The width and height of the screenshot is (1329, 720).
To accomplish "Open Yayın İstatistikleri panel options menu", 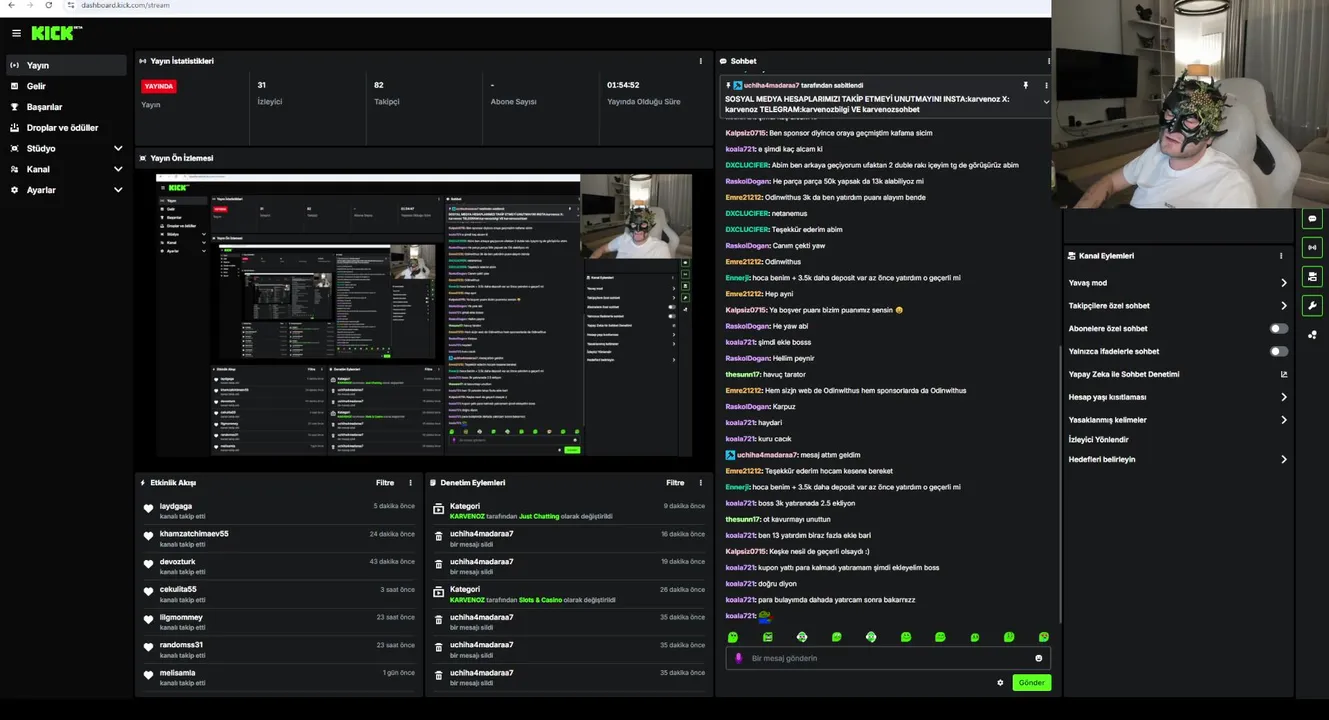I will tap(700, 61).
